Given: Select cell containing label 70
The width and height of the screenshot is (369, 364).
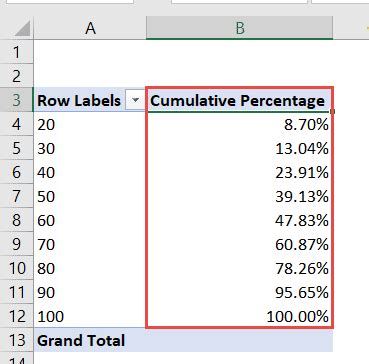Looking at the screenshot, I should tap(90, 244).
